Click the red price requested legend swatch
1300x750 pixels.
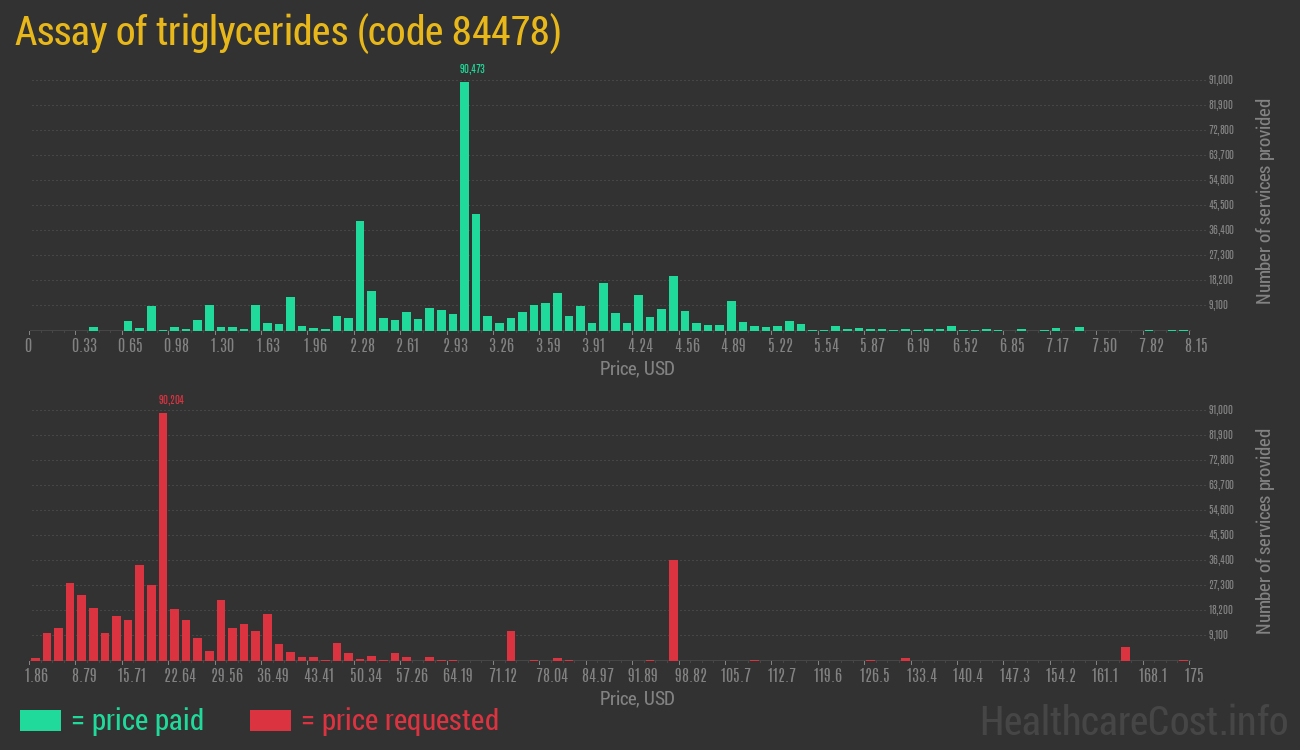click(270, 720)
